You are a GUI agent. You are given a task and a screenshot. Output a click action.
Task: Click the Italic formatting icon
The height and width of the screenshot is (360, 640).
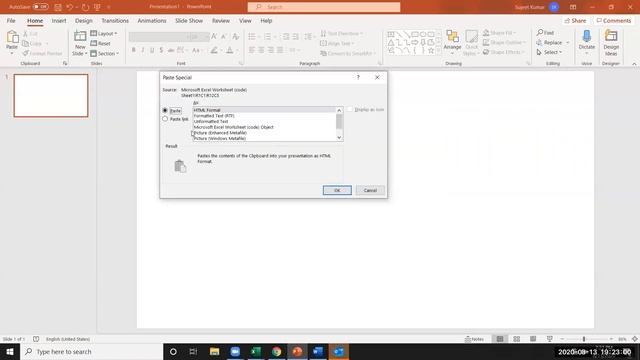142,50
